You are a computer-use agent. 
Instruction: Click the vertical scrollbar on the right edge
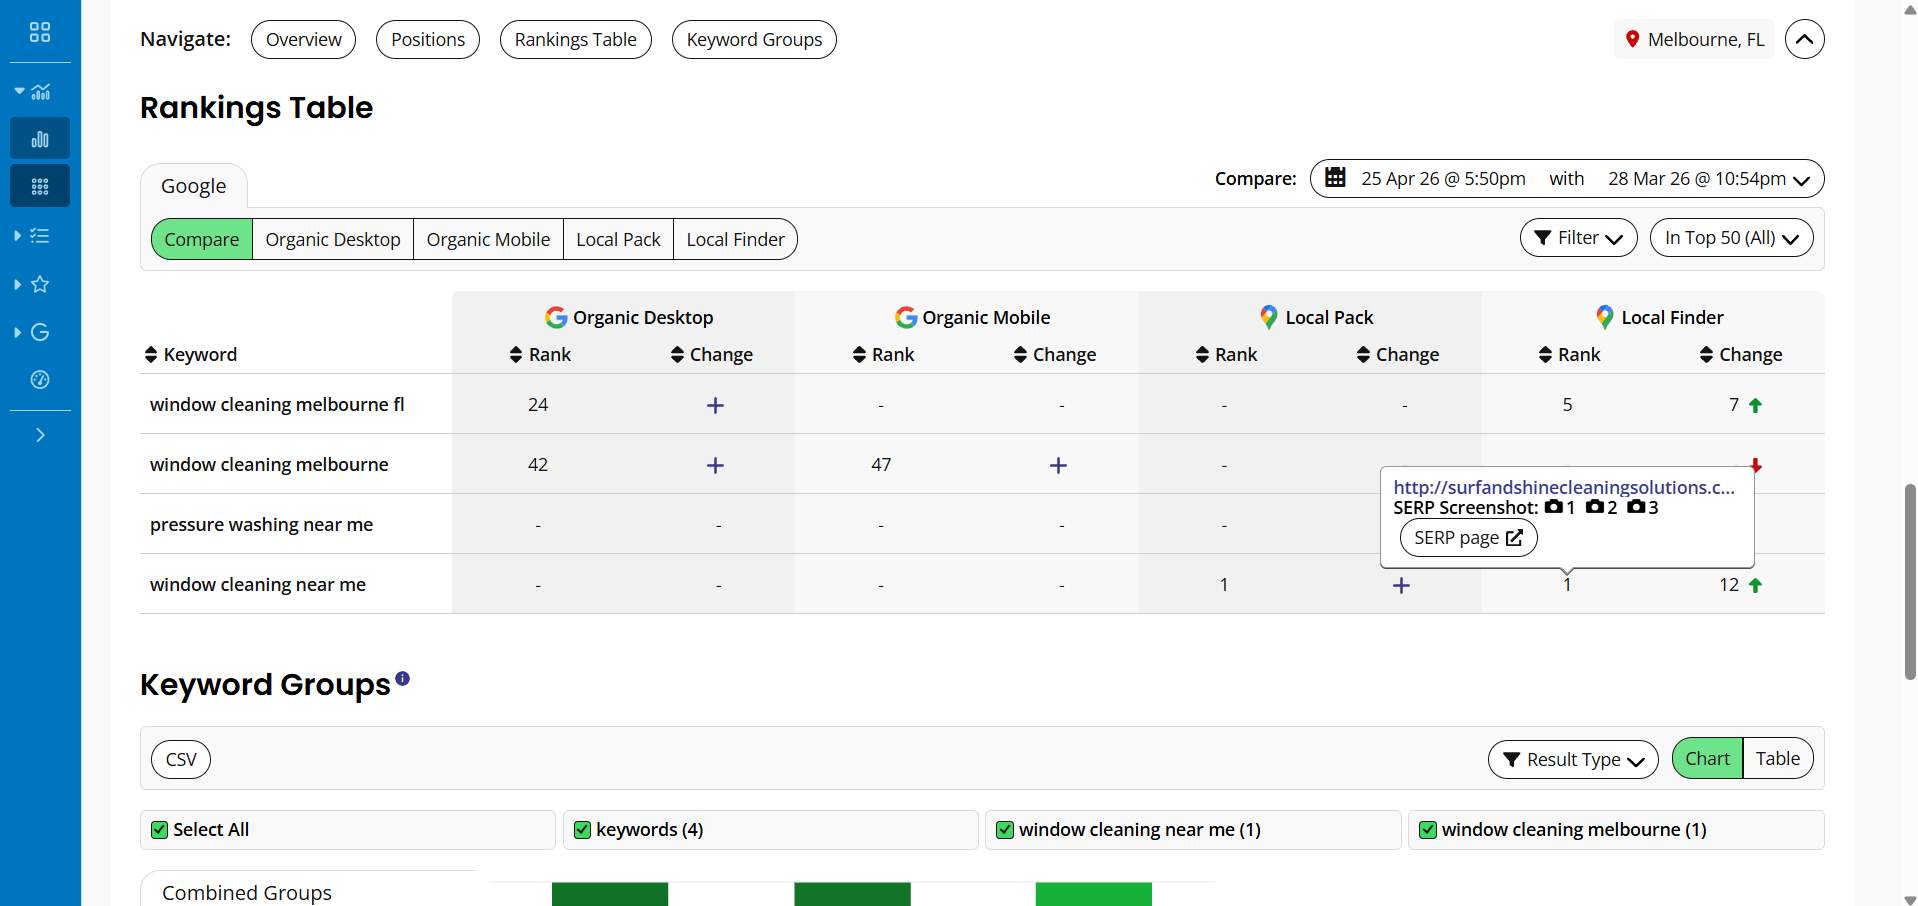point(1908,580)
